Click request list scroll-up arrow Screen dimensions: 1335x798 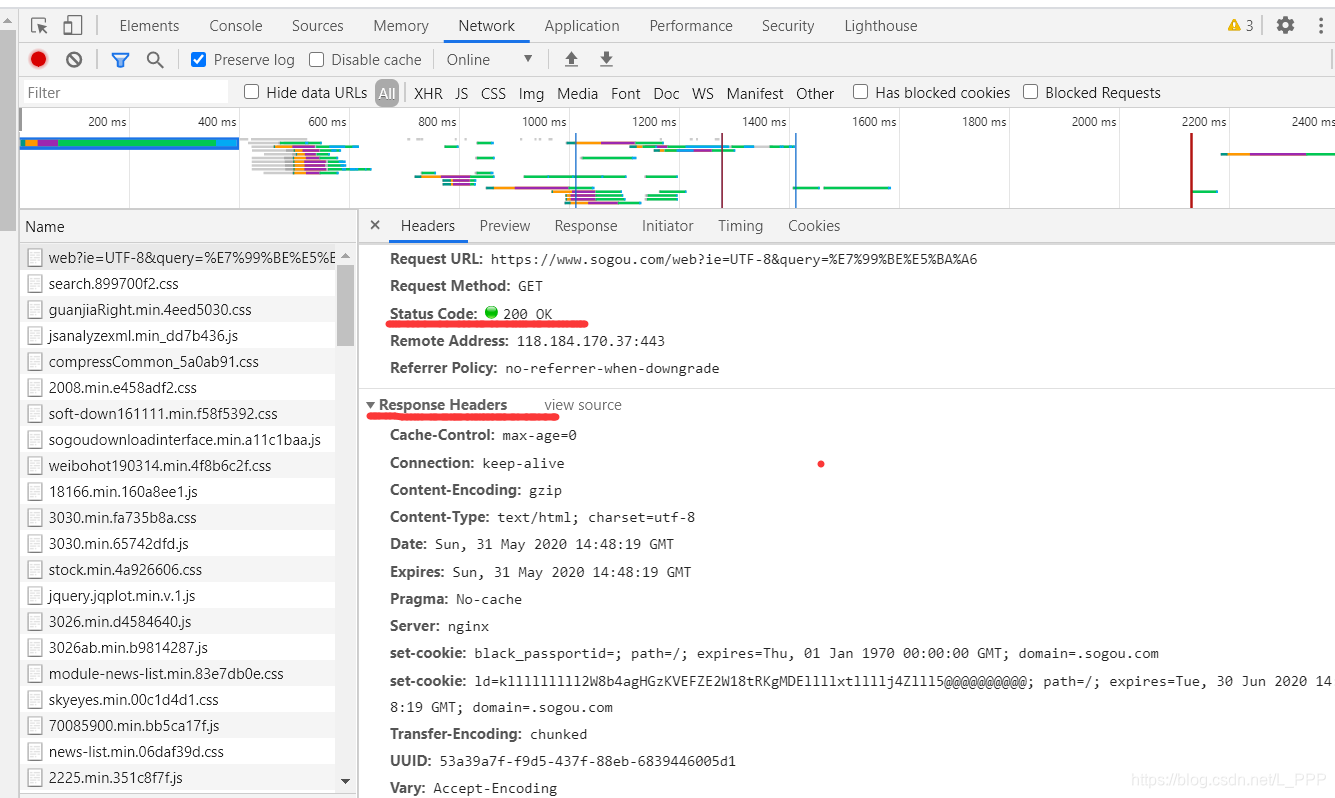pyautogui.click(x=345, y=254)
